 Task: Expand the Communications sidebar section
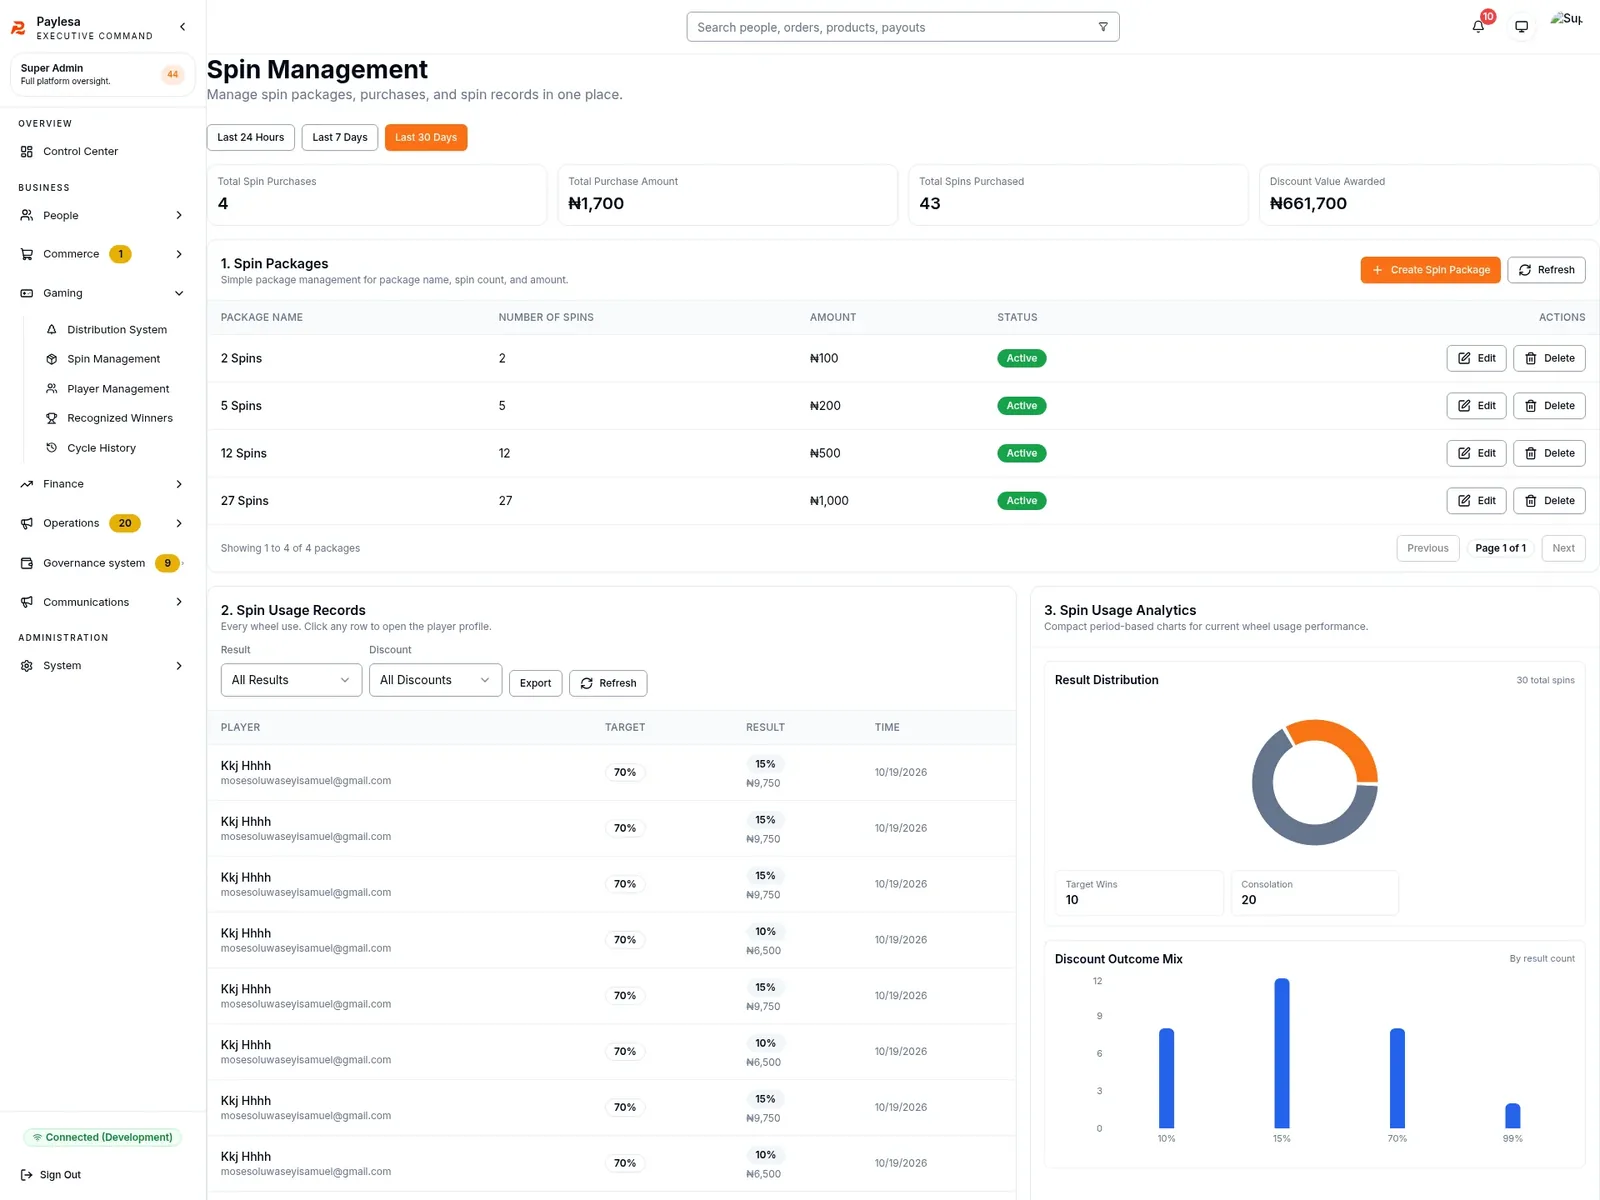102,602
